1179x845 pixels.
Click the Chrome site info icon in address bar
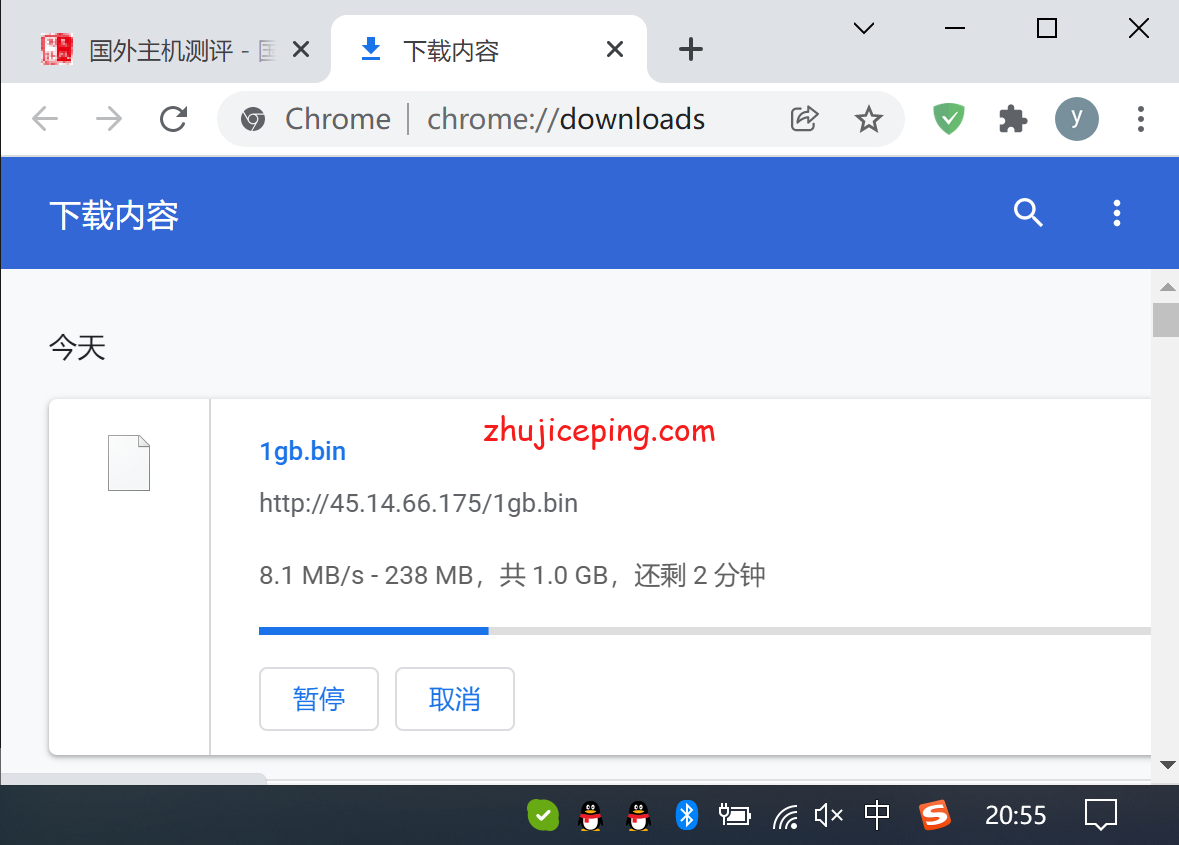point(253,119)
